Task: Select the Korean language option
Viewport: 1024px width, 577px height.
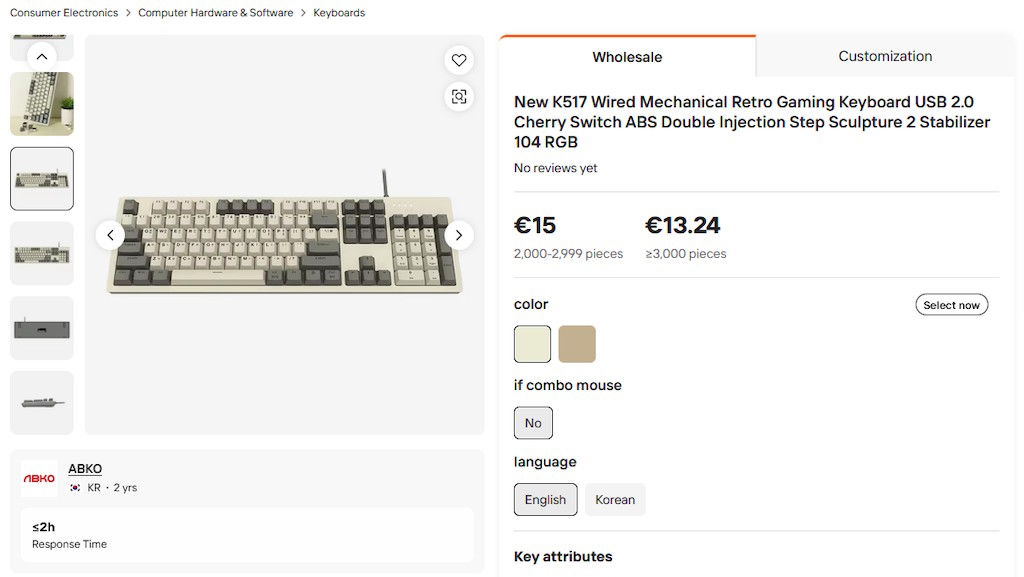Action: point(615,499)
